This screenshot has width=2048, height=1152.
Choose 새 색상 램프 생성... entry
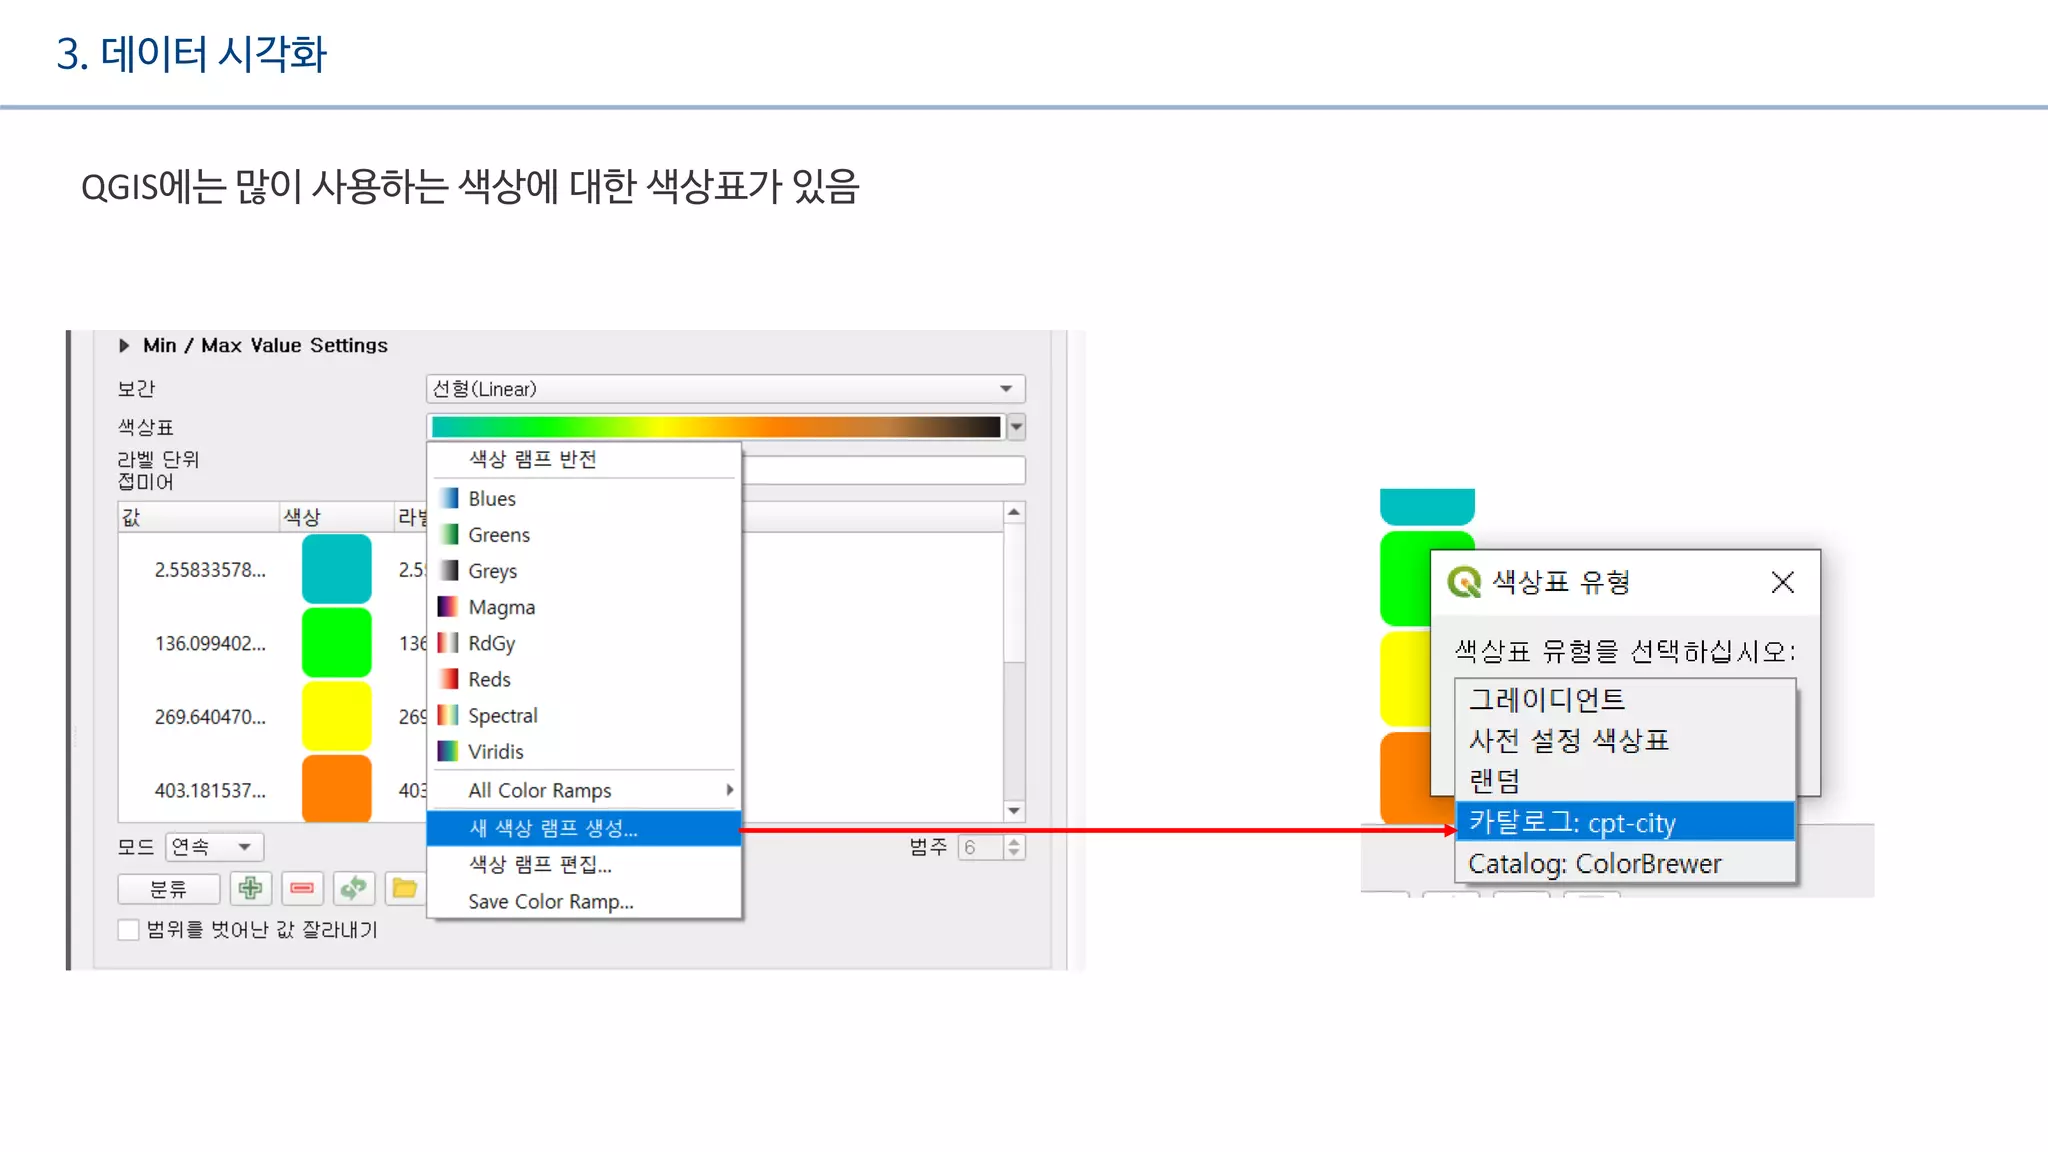(584, 828)
